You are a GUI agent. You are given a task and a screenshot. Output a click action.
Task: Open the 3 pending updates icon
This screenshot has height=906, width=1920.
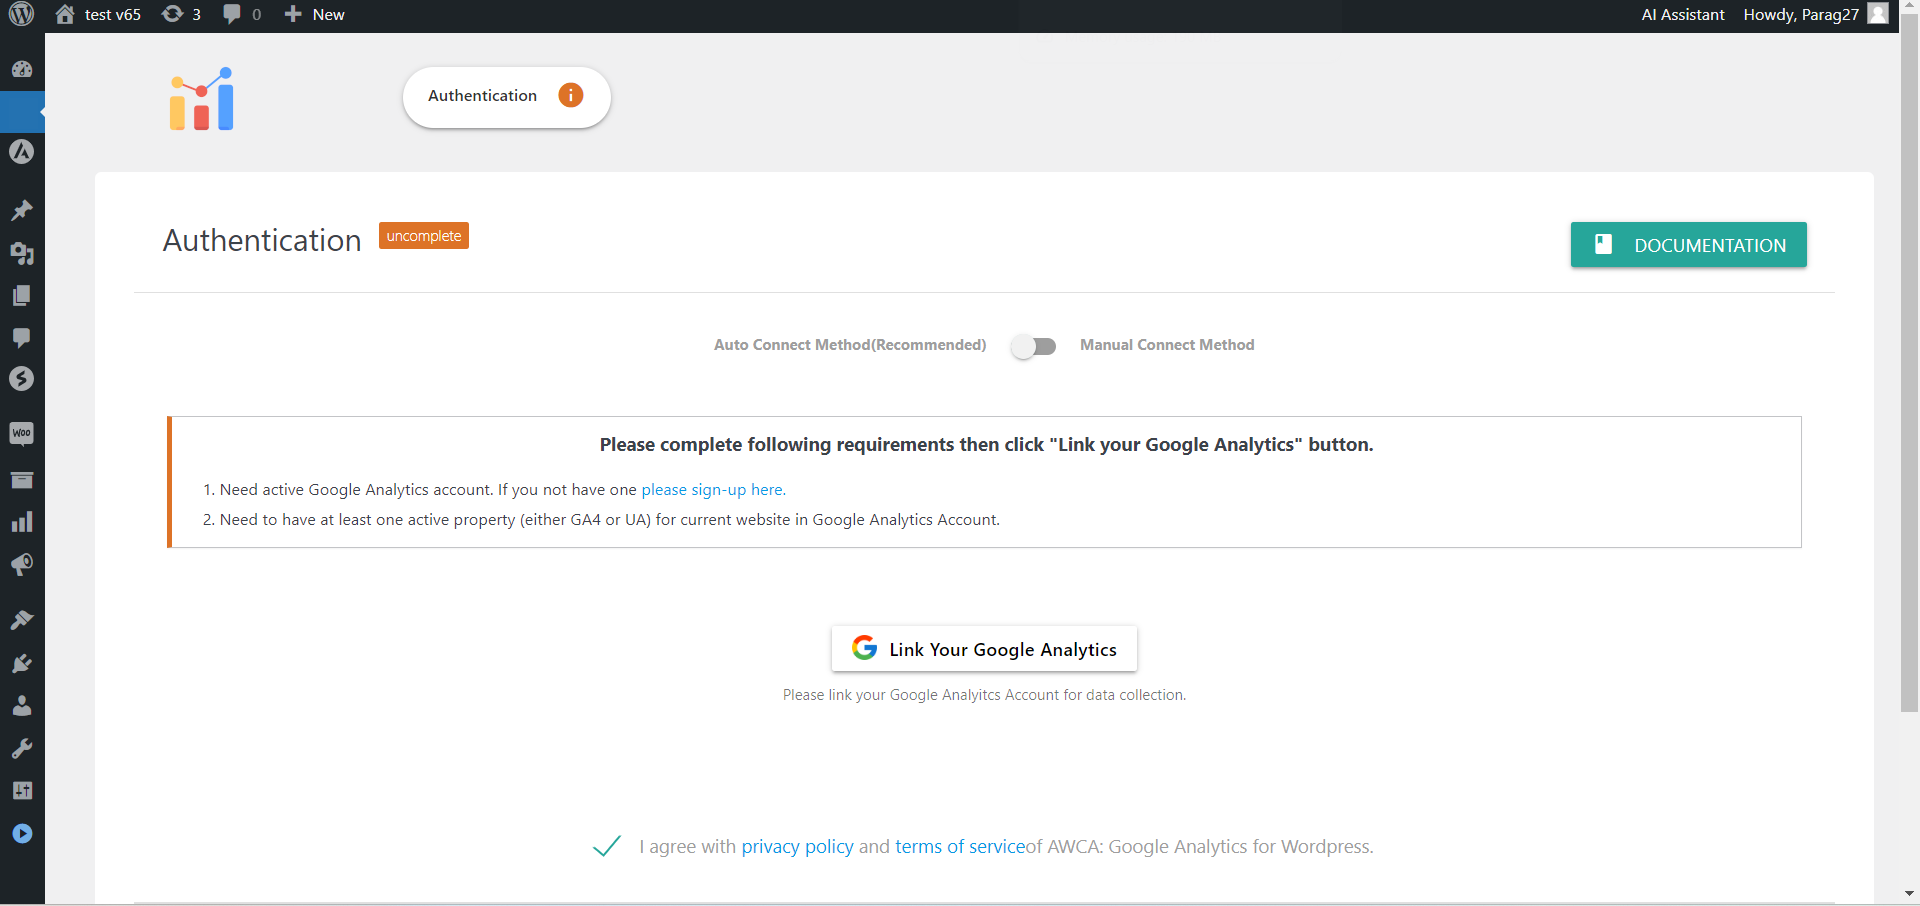181,14
